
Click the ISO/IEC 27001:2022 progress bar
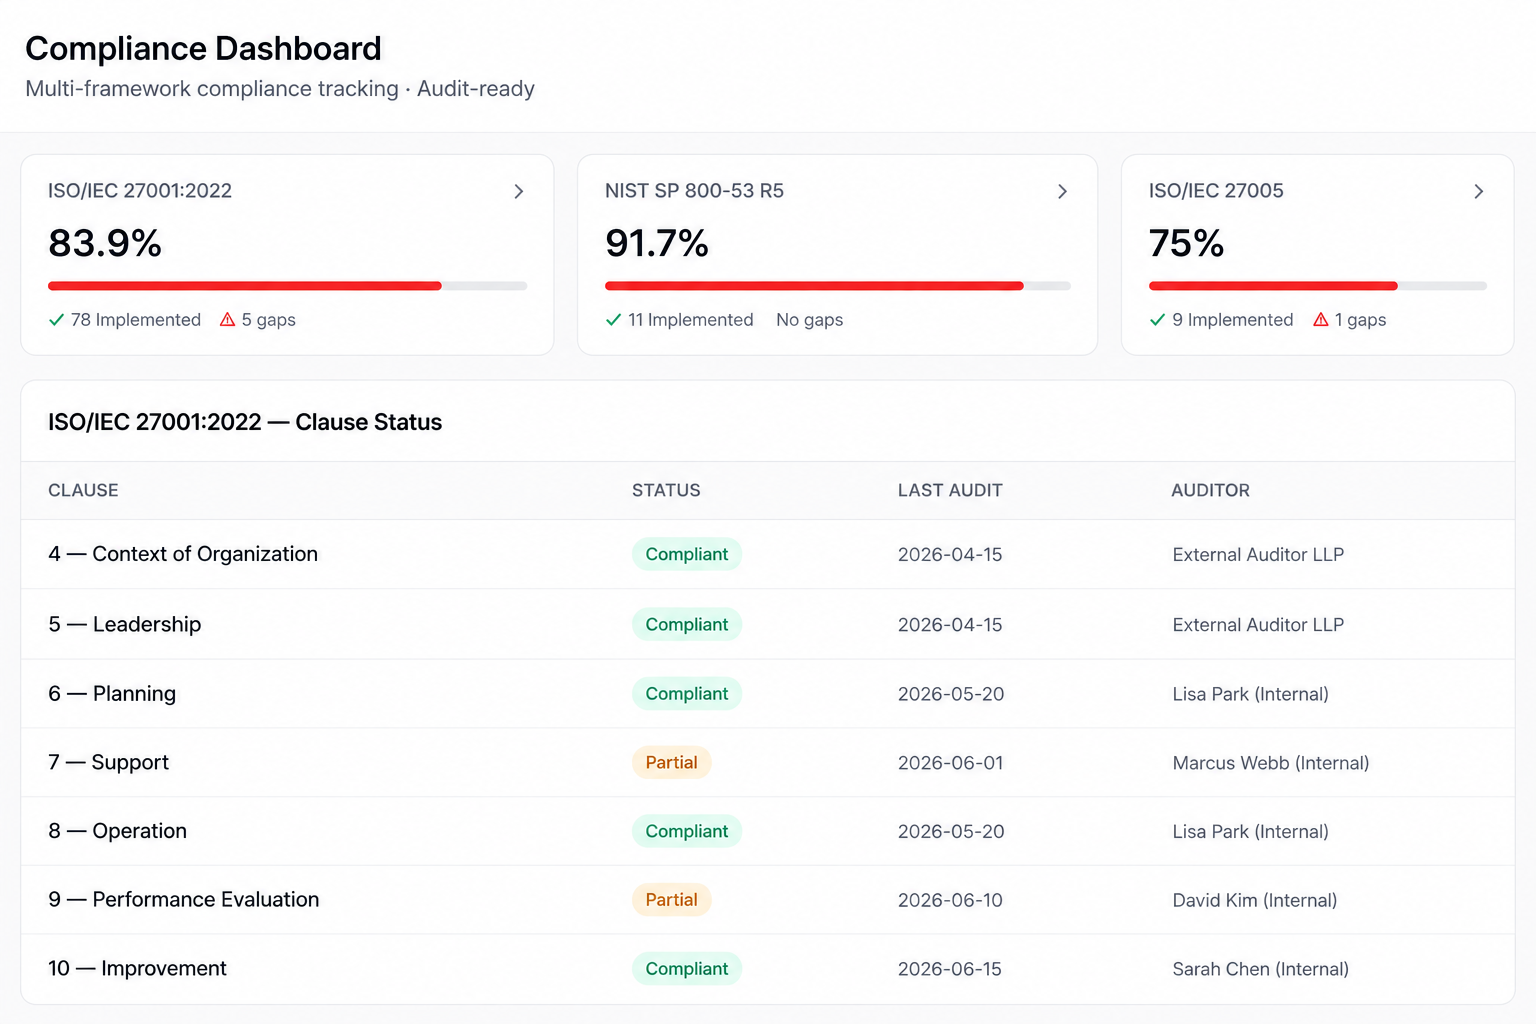click(x=287, y=286)
